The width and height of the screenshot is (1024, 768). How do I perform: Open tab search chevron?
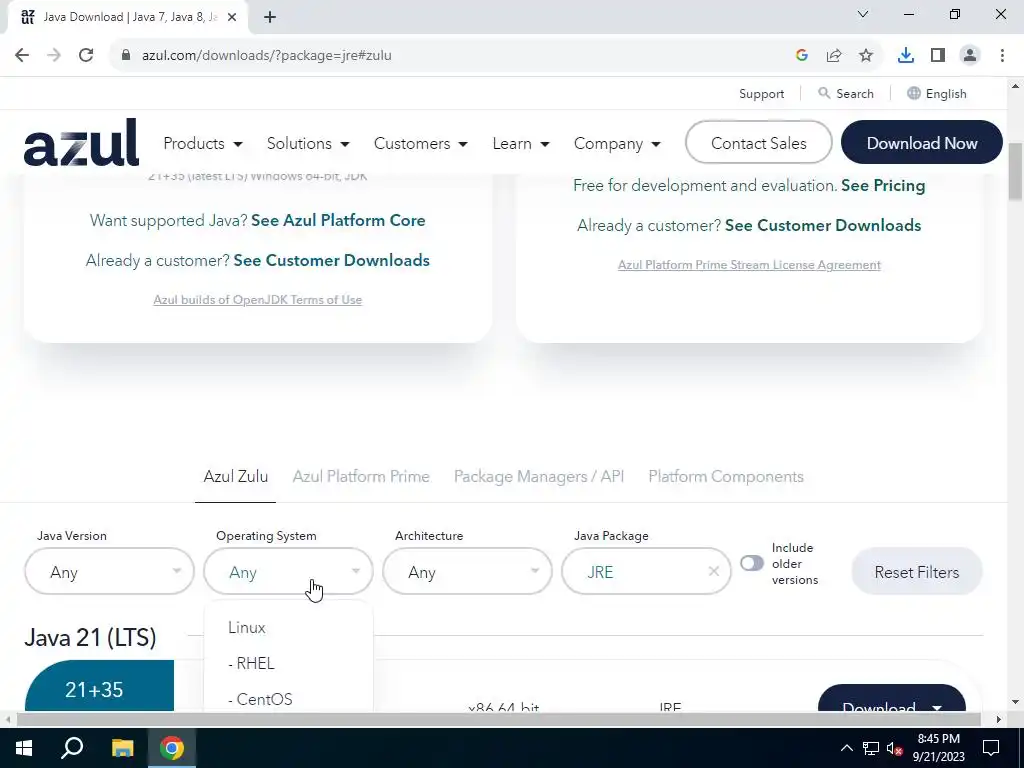pos(863,14)
